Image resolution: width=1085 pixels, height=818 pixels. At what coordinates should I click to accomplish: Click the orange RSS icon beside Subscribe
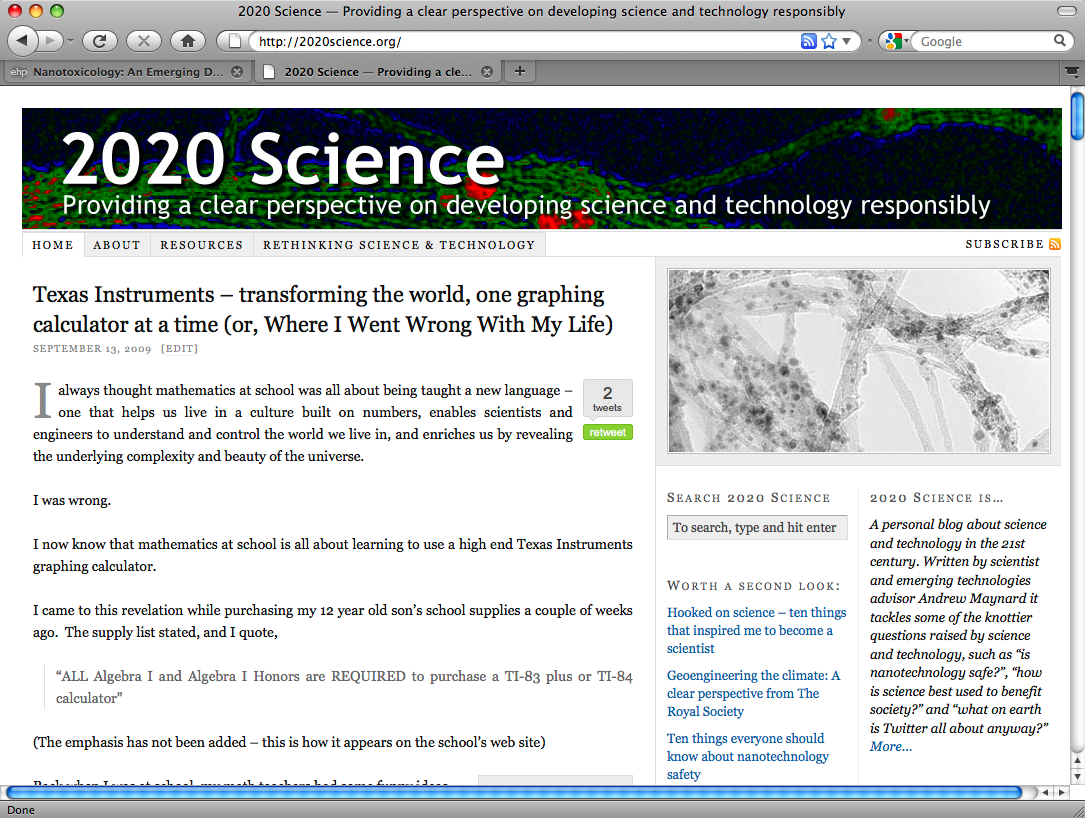pos(1055,244)
